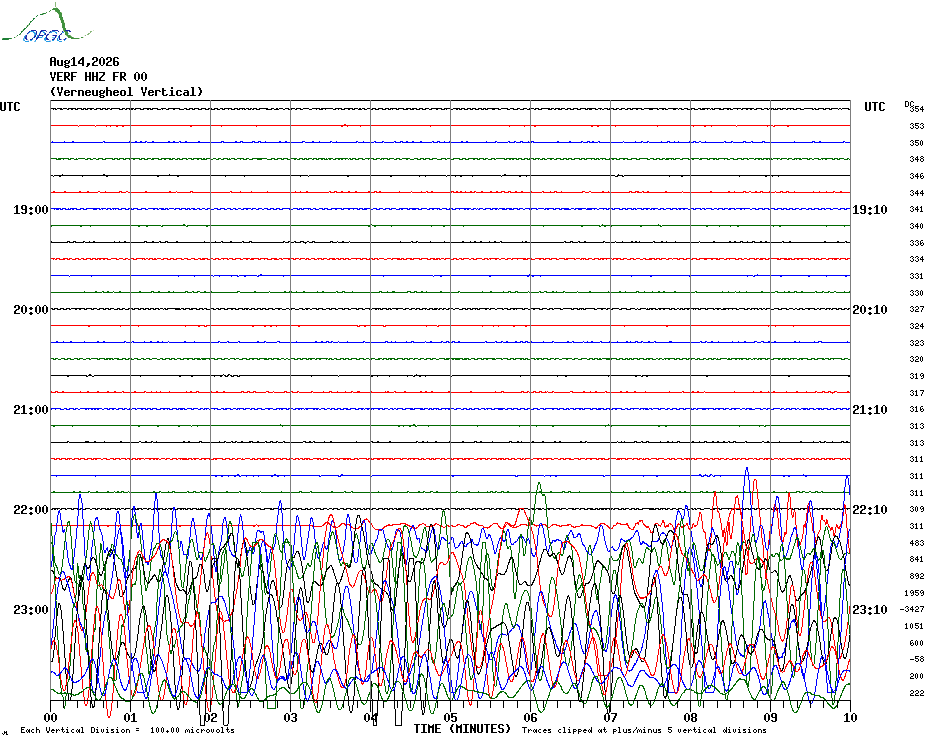Click DC offset value 222

tap(917, 693)
